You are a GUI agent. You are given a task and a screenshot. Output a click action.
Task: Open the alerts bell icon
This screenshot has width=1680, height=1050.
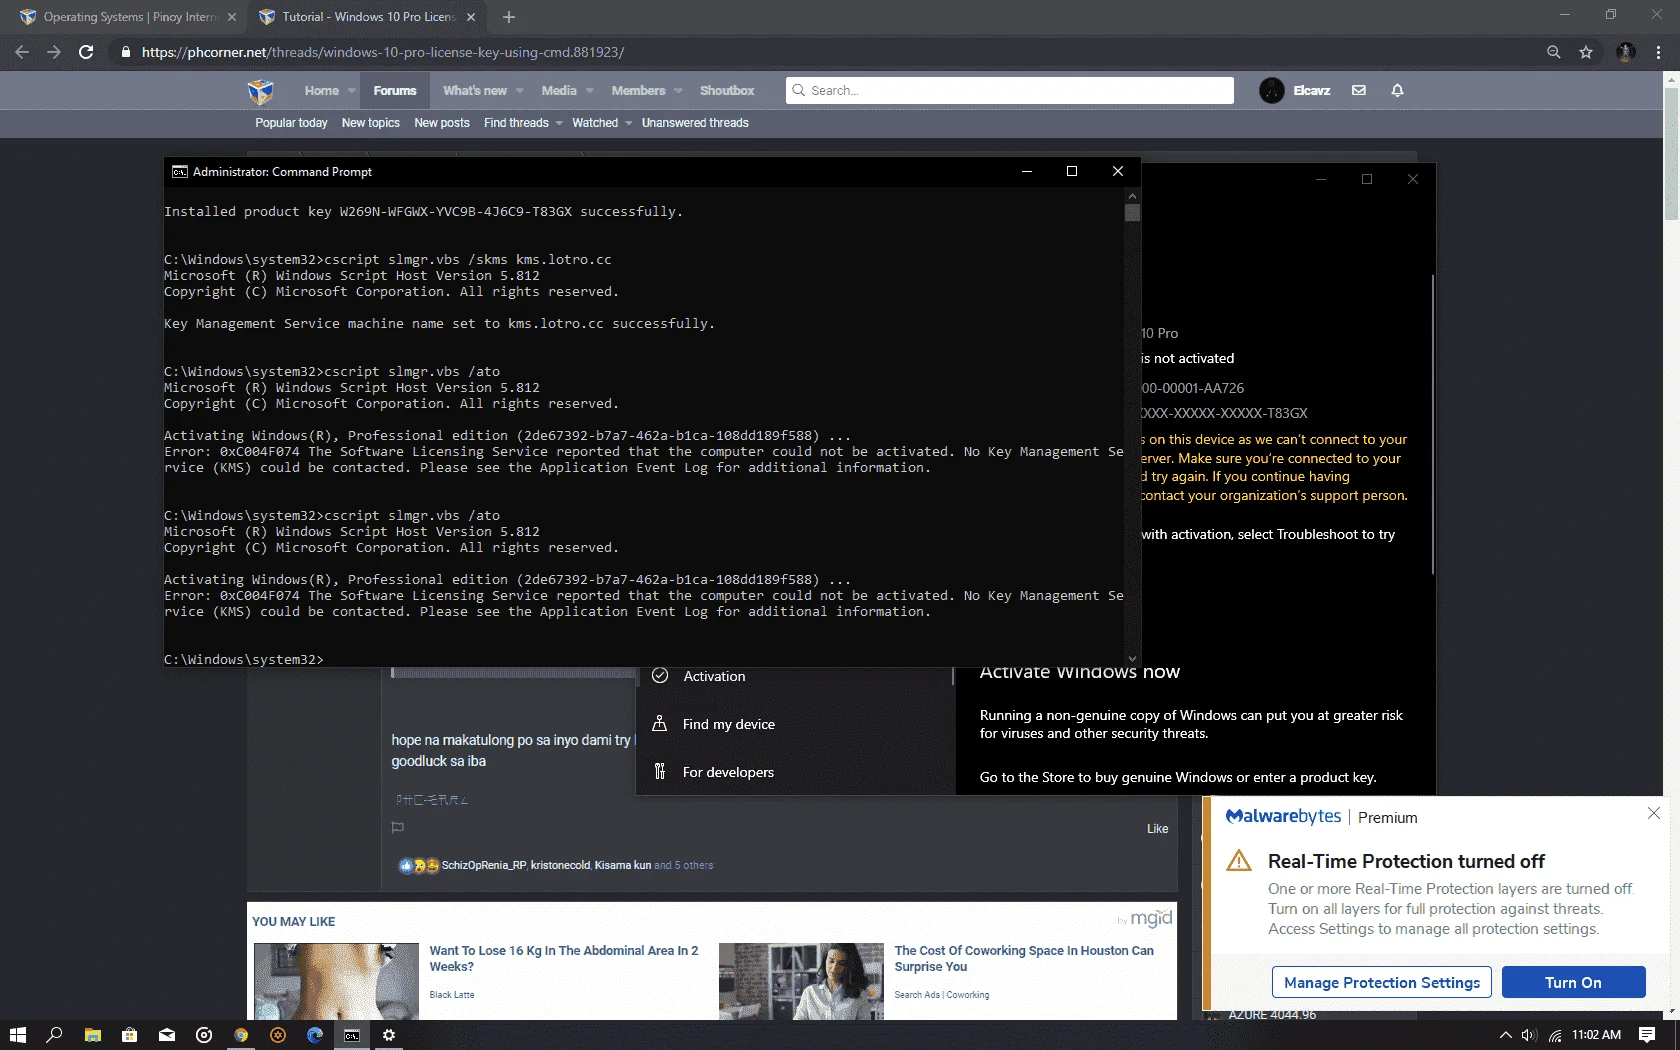tap(1397, 90)
